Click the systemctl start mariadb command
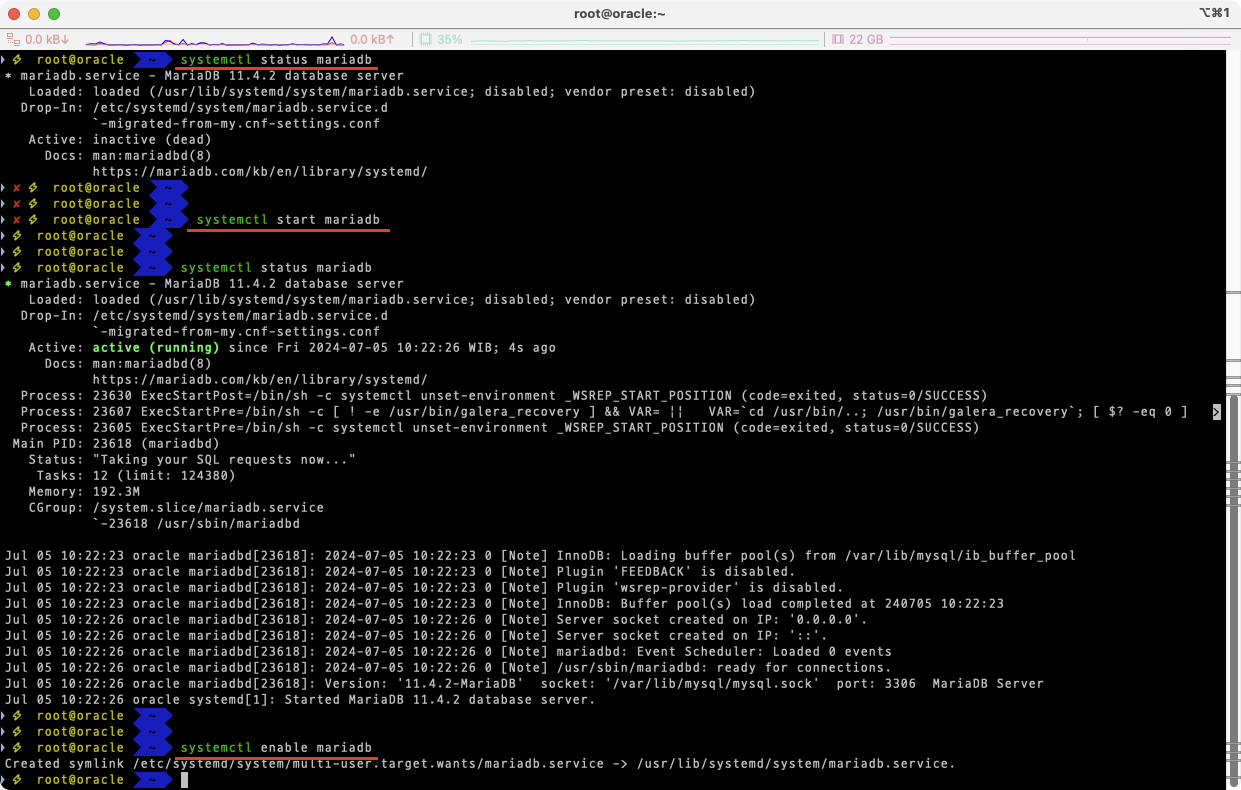This screenshot has width=1241, height=790. (288, 220)
